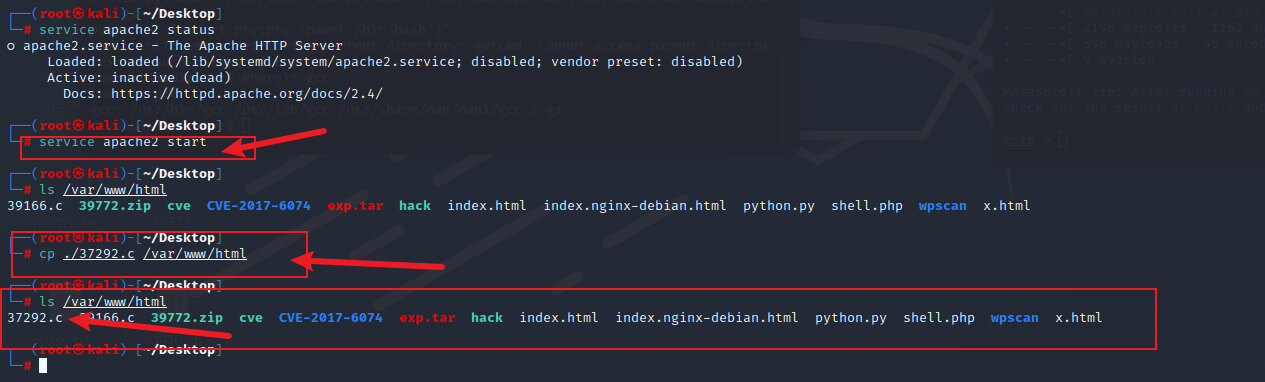Click 'python.py' in listing starting with 39166.c
1265x382 pixels.
coord(779,206)
